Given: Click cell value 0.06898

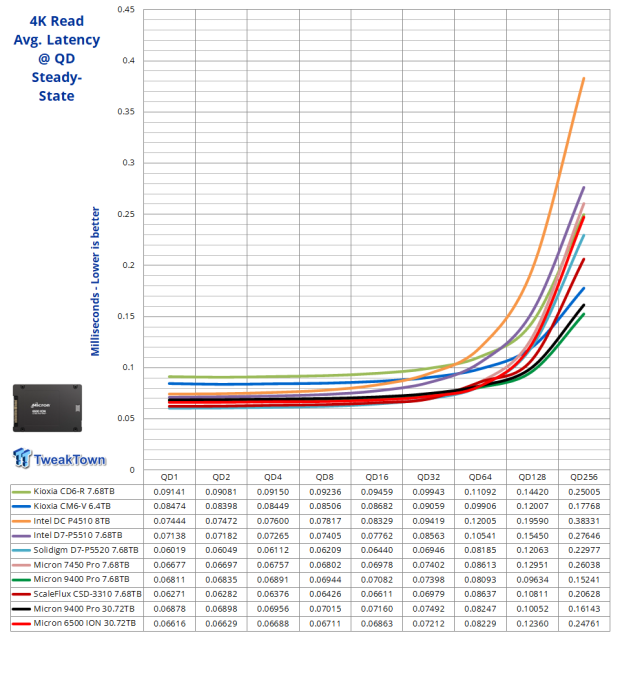Looking at the screenshot, I should pos(221,609).
